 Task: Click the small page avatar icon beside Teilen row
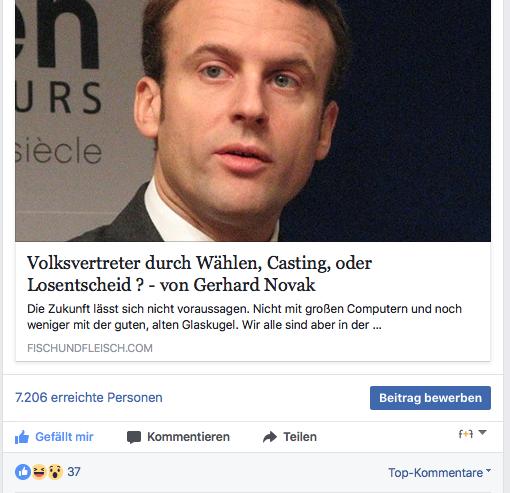point(466,434)
